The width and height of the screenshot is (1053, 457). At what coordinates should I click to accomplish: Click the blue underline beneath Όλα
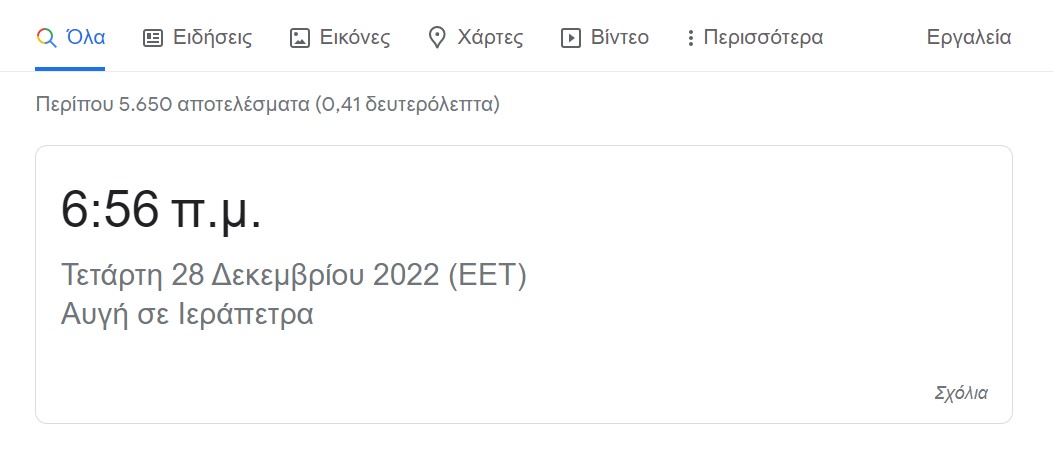(70, 69)
